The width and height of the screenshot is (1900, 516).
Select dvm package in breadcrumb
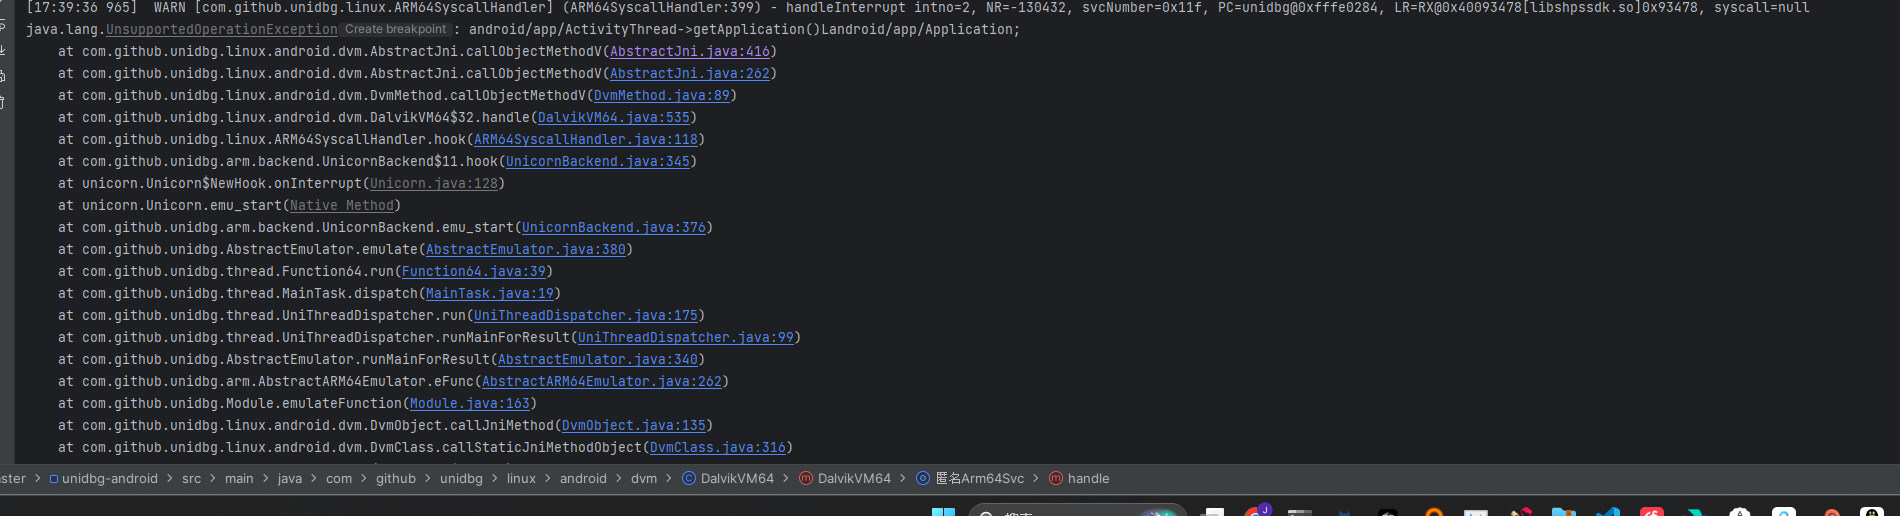tap(644, 479)
